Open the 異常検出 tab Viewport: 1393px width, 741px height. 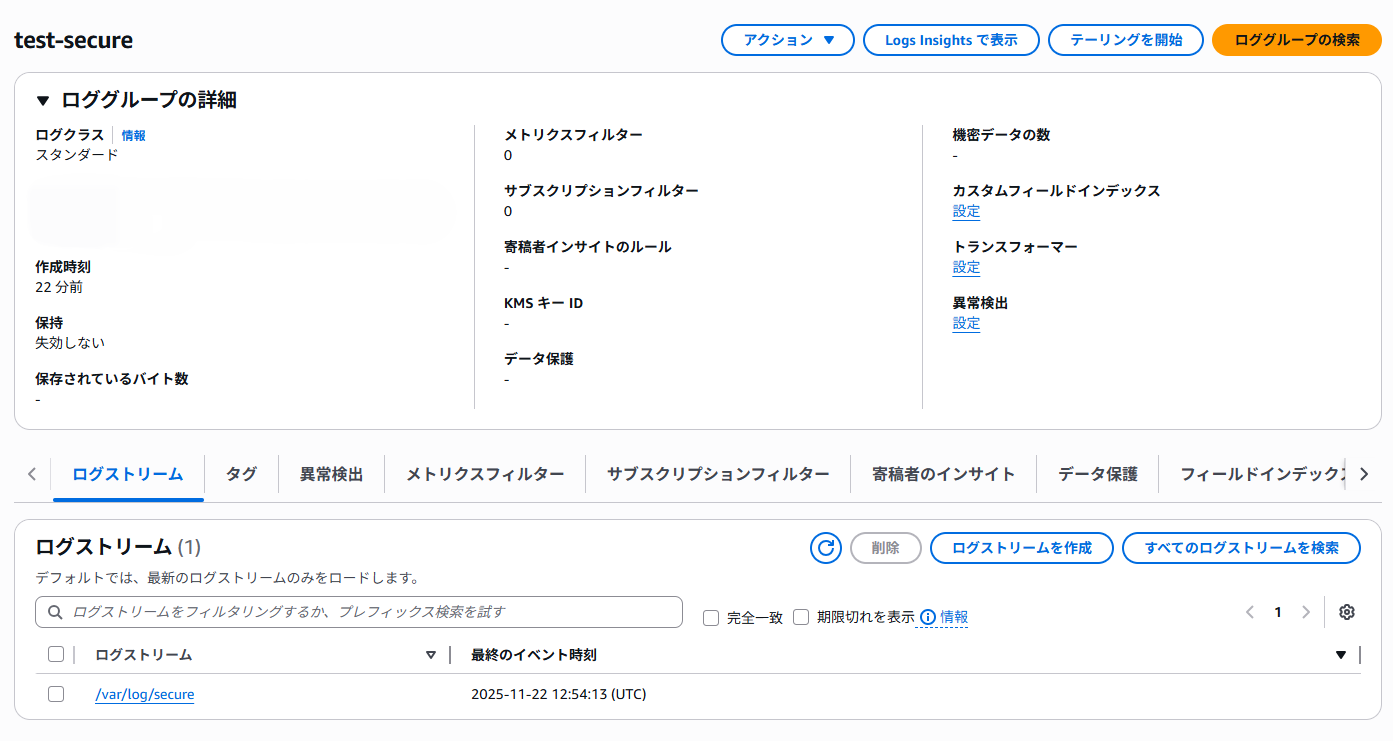331,473
